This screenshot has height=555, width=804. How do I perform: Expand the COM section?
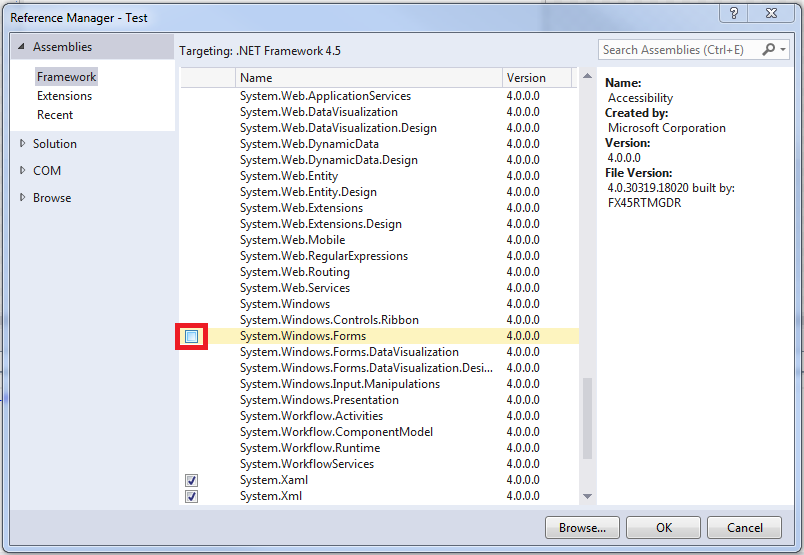point(22,170)
